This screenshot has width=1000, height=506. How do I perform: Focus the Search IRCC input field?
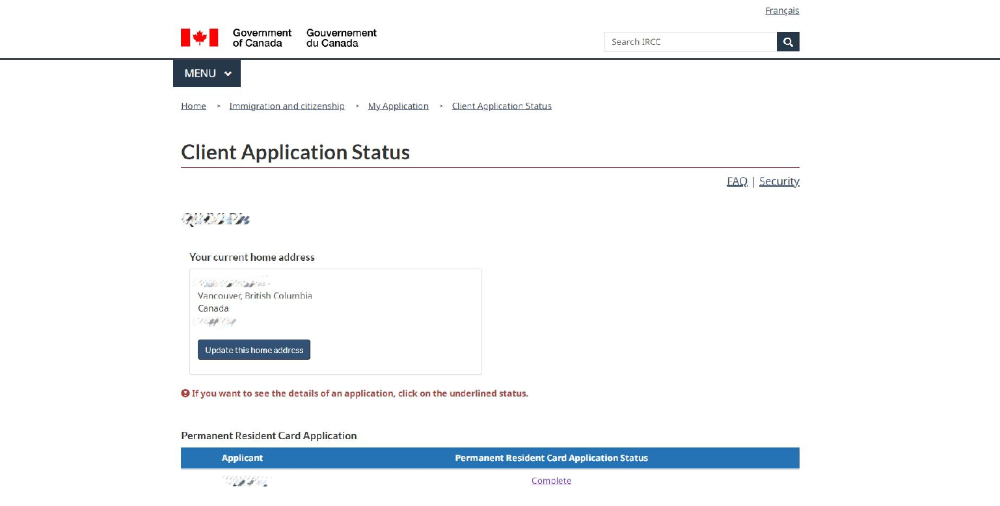[x=690, y=42]
